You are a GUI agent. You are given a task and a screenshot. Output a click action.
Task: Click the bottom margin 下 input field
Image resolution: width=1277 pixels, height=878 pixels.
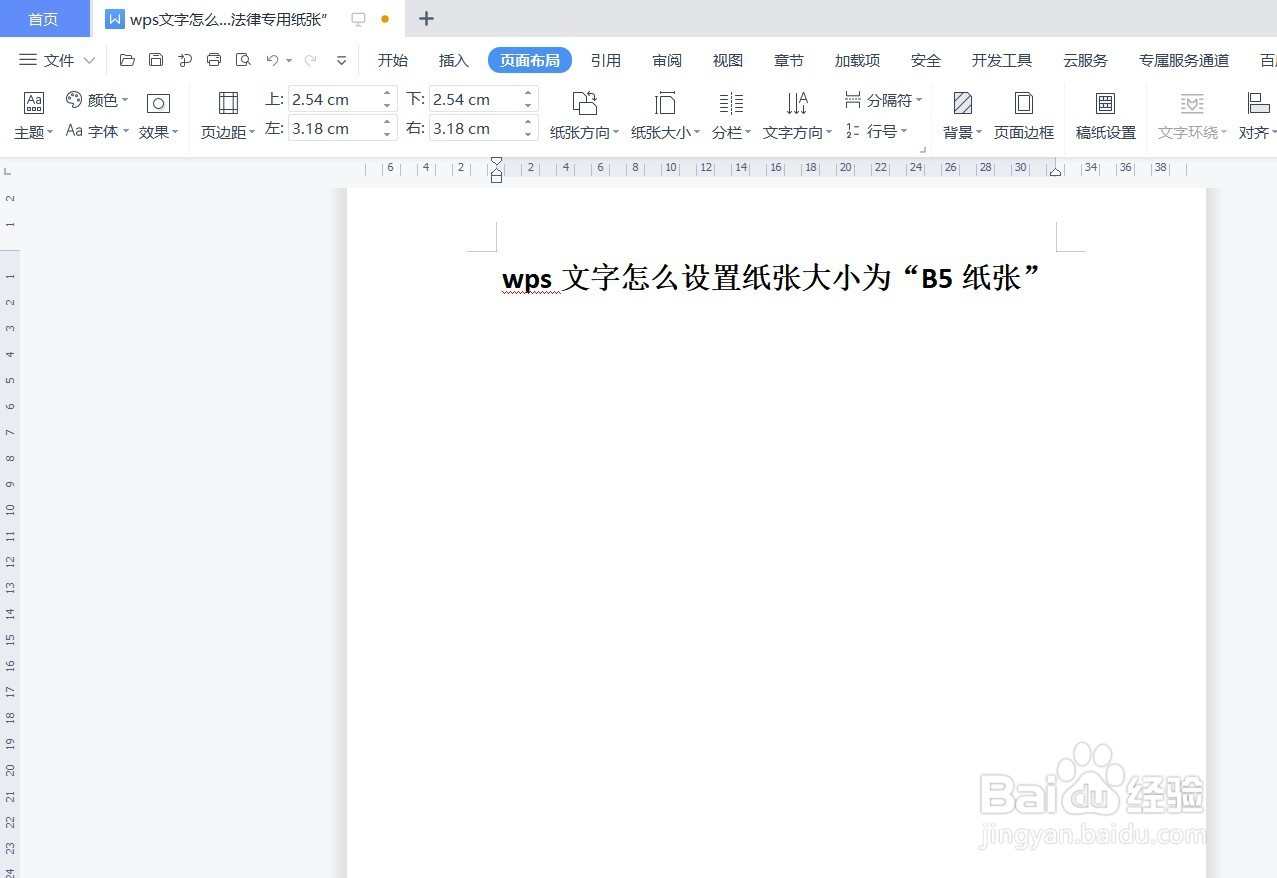click(474, 99)
